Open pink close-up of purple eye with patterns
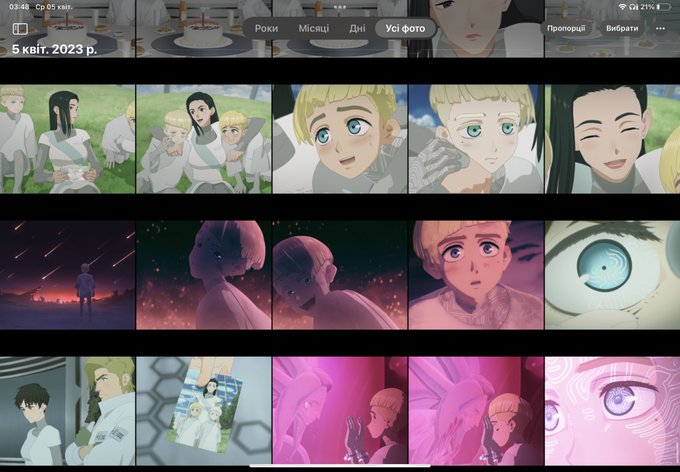 (612, 411)
